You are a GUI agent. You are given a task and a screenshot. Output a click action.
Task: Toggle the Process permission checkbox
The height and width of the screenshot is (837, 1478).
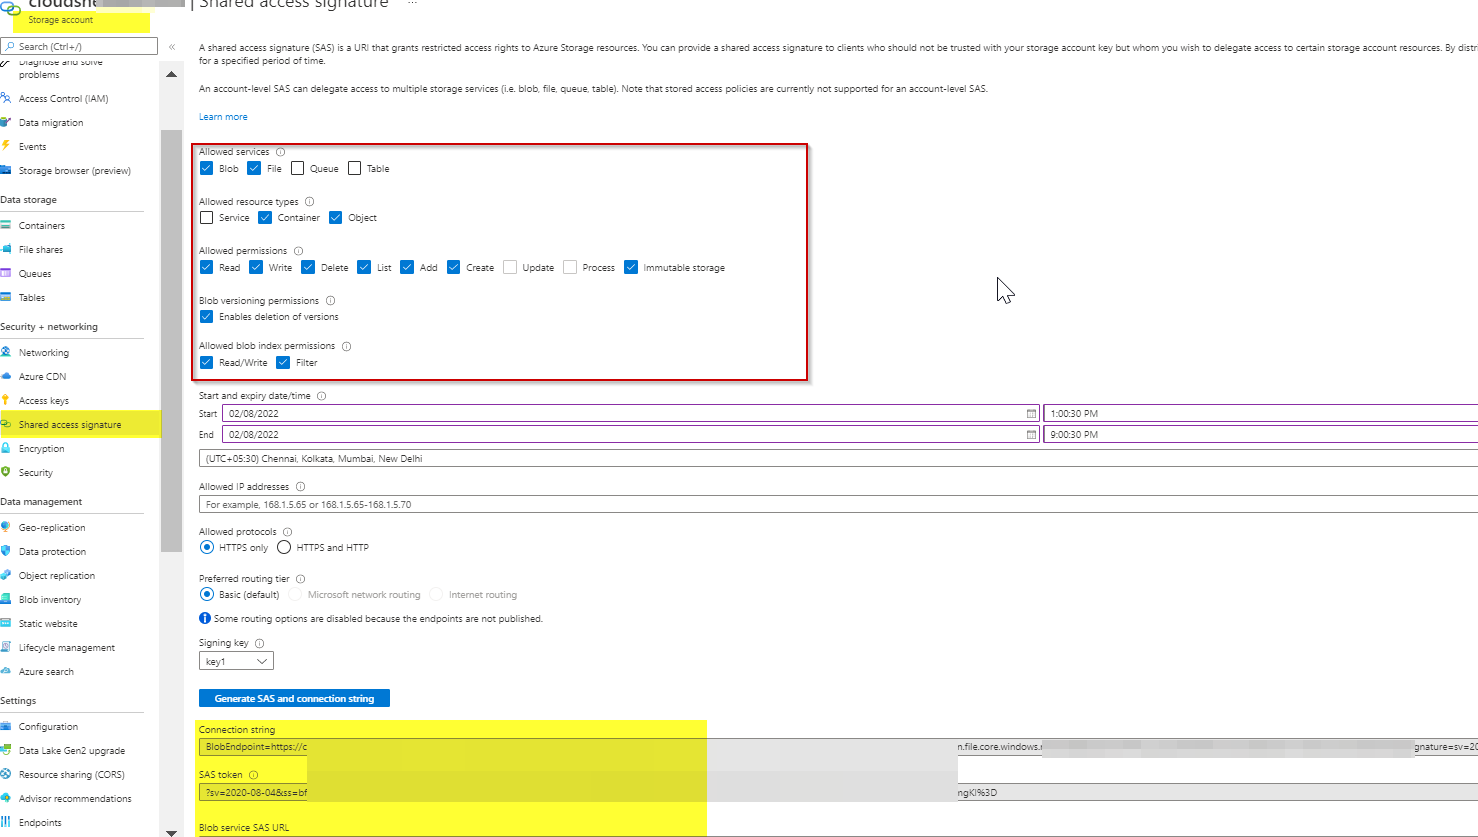pyautogui.click(x=570, y=267)
